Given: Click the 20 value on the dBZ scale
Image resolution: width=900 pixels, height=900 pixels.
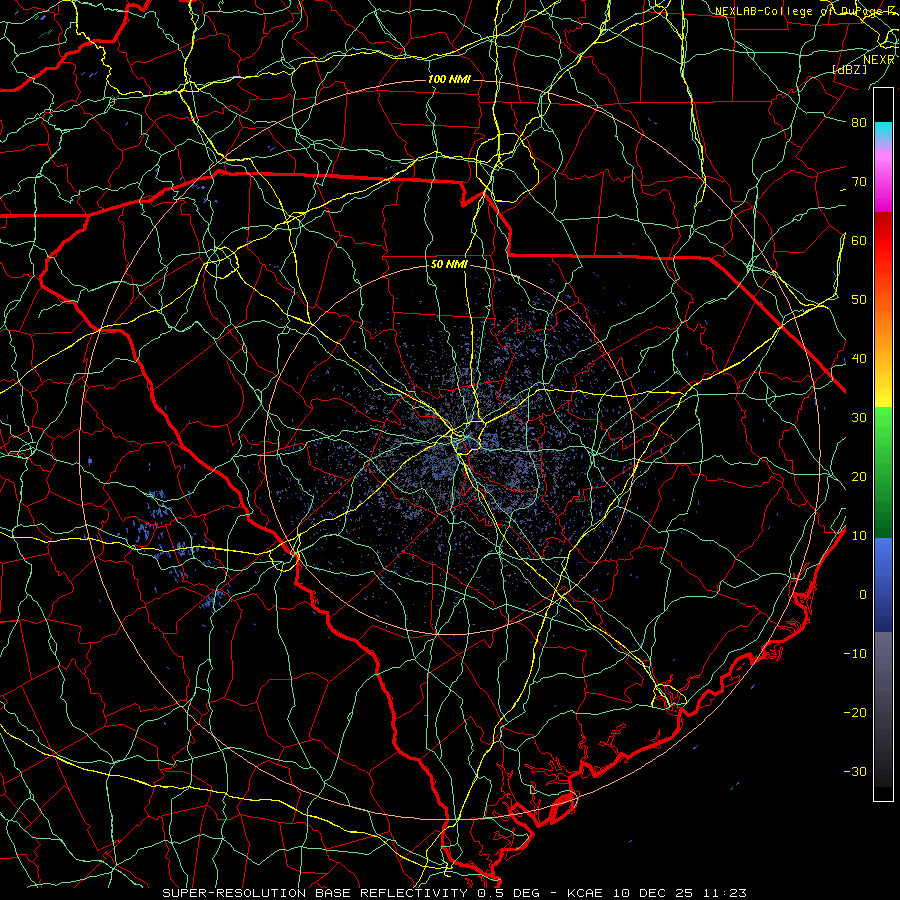Looking at the screenshot, I should (859, 476).
